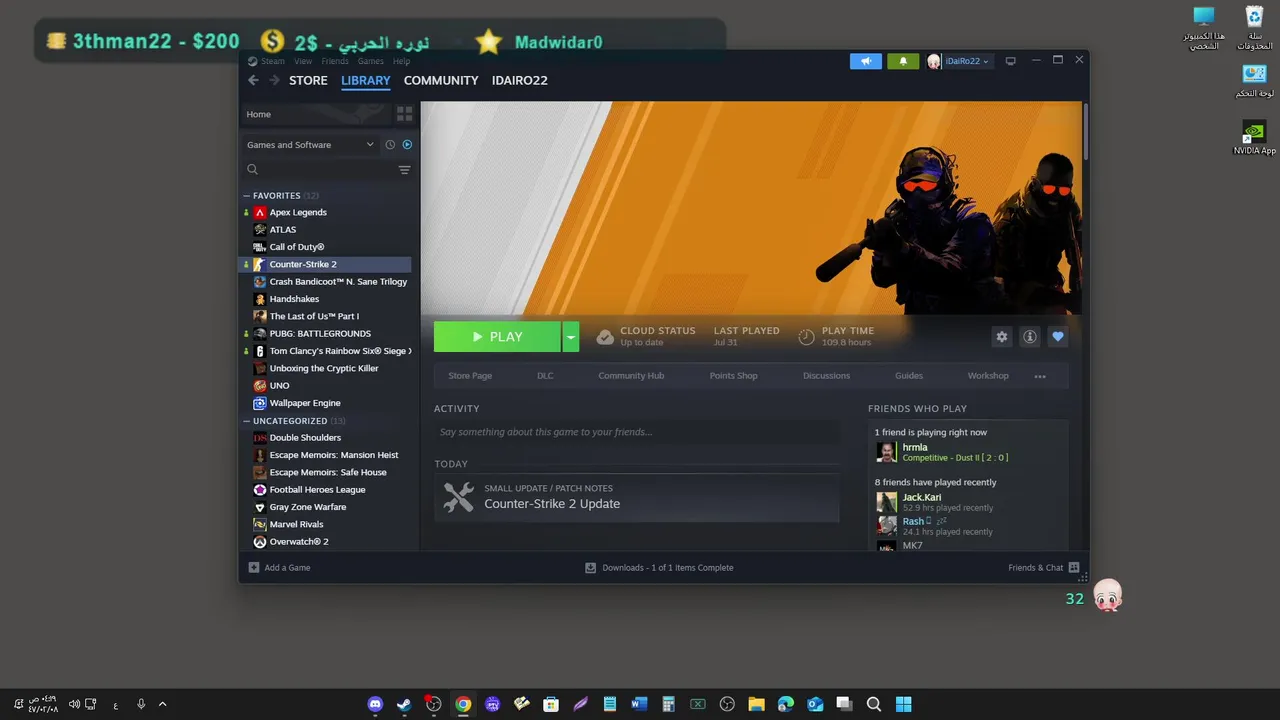Toggle the heart favorite icon

1058,337
